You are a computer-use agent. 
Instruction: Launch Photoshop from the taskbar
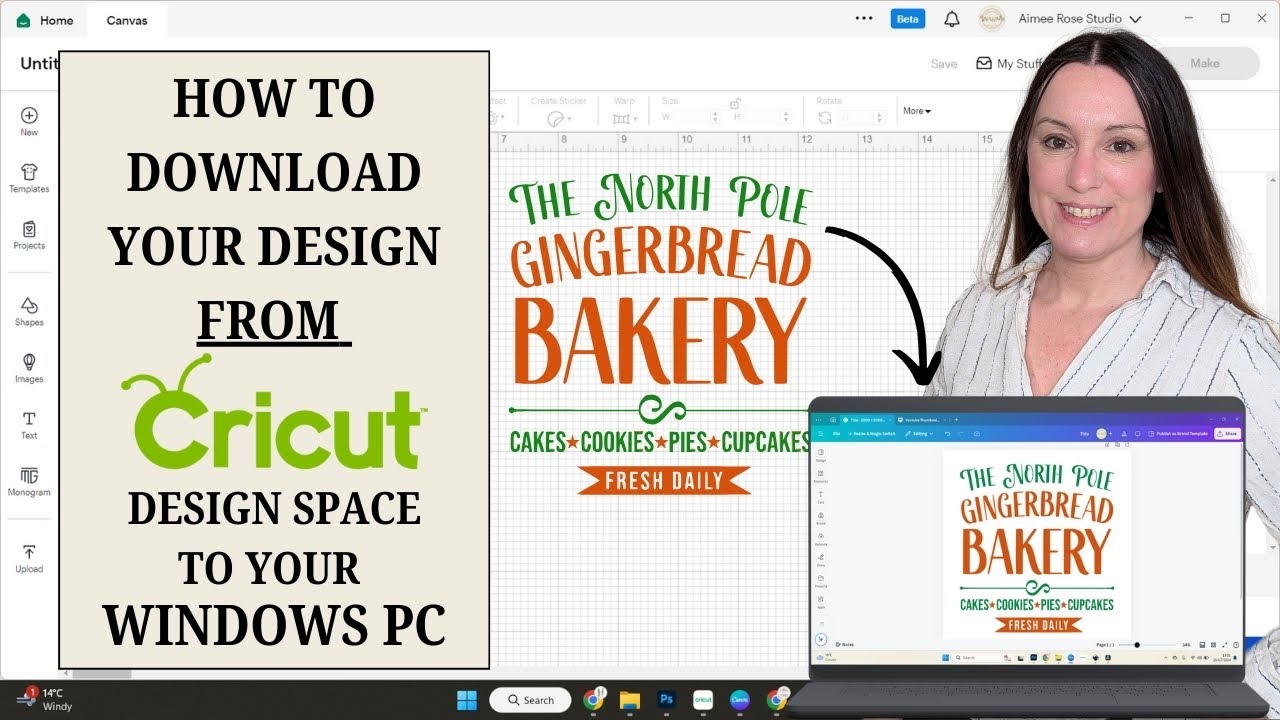666,700
